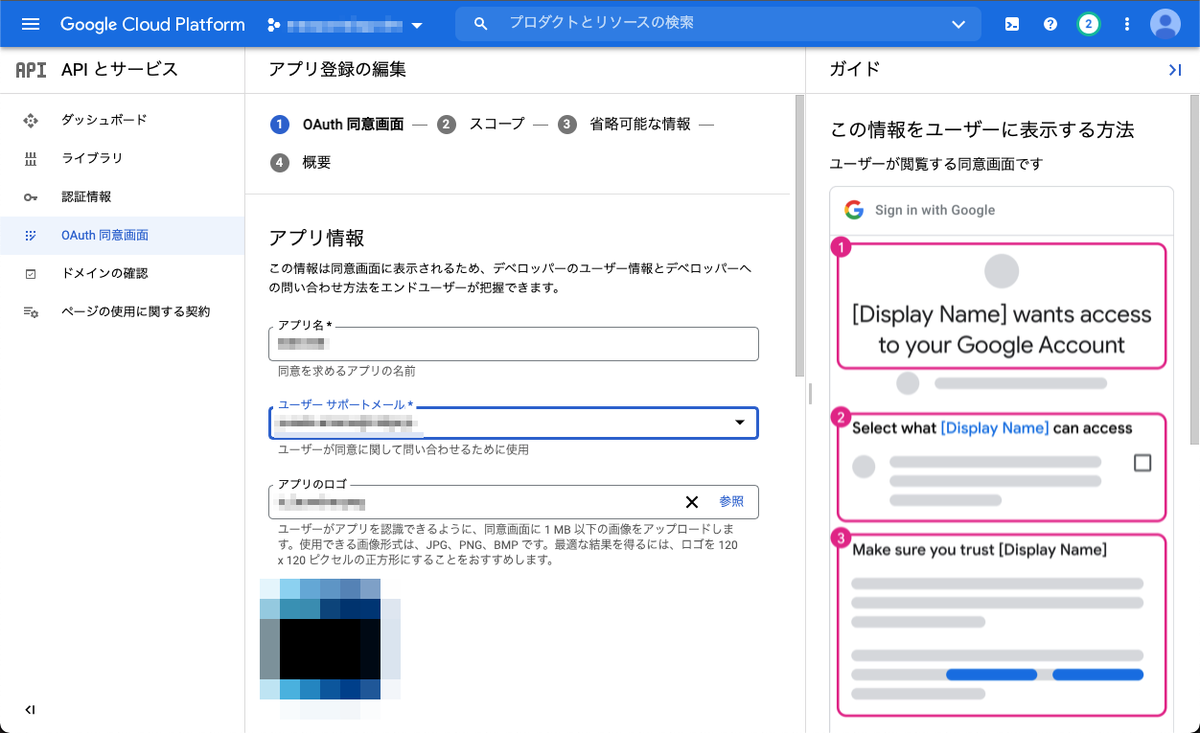Viewport: 1200px width, 733px height.
Task: Click the guide panel vertical scrollbar
Action: point(1194,270)
